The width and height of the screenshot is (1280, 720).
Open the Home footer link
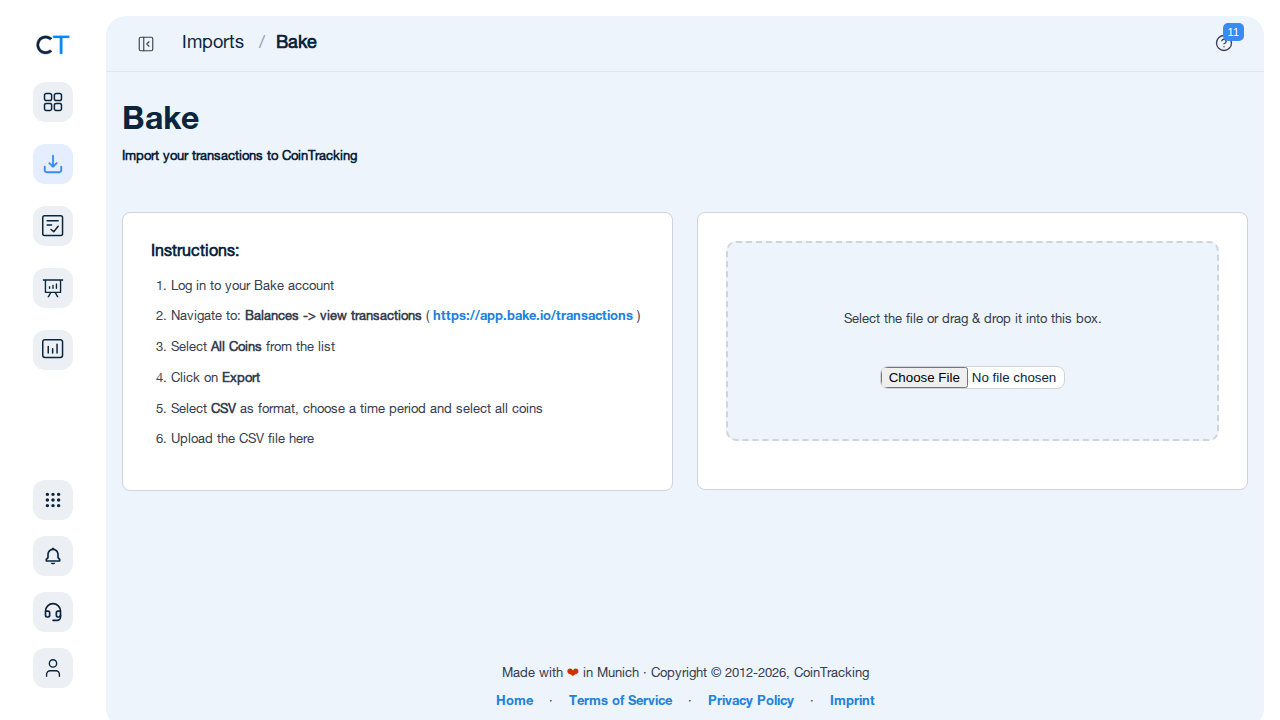[514, 701]
